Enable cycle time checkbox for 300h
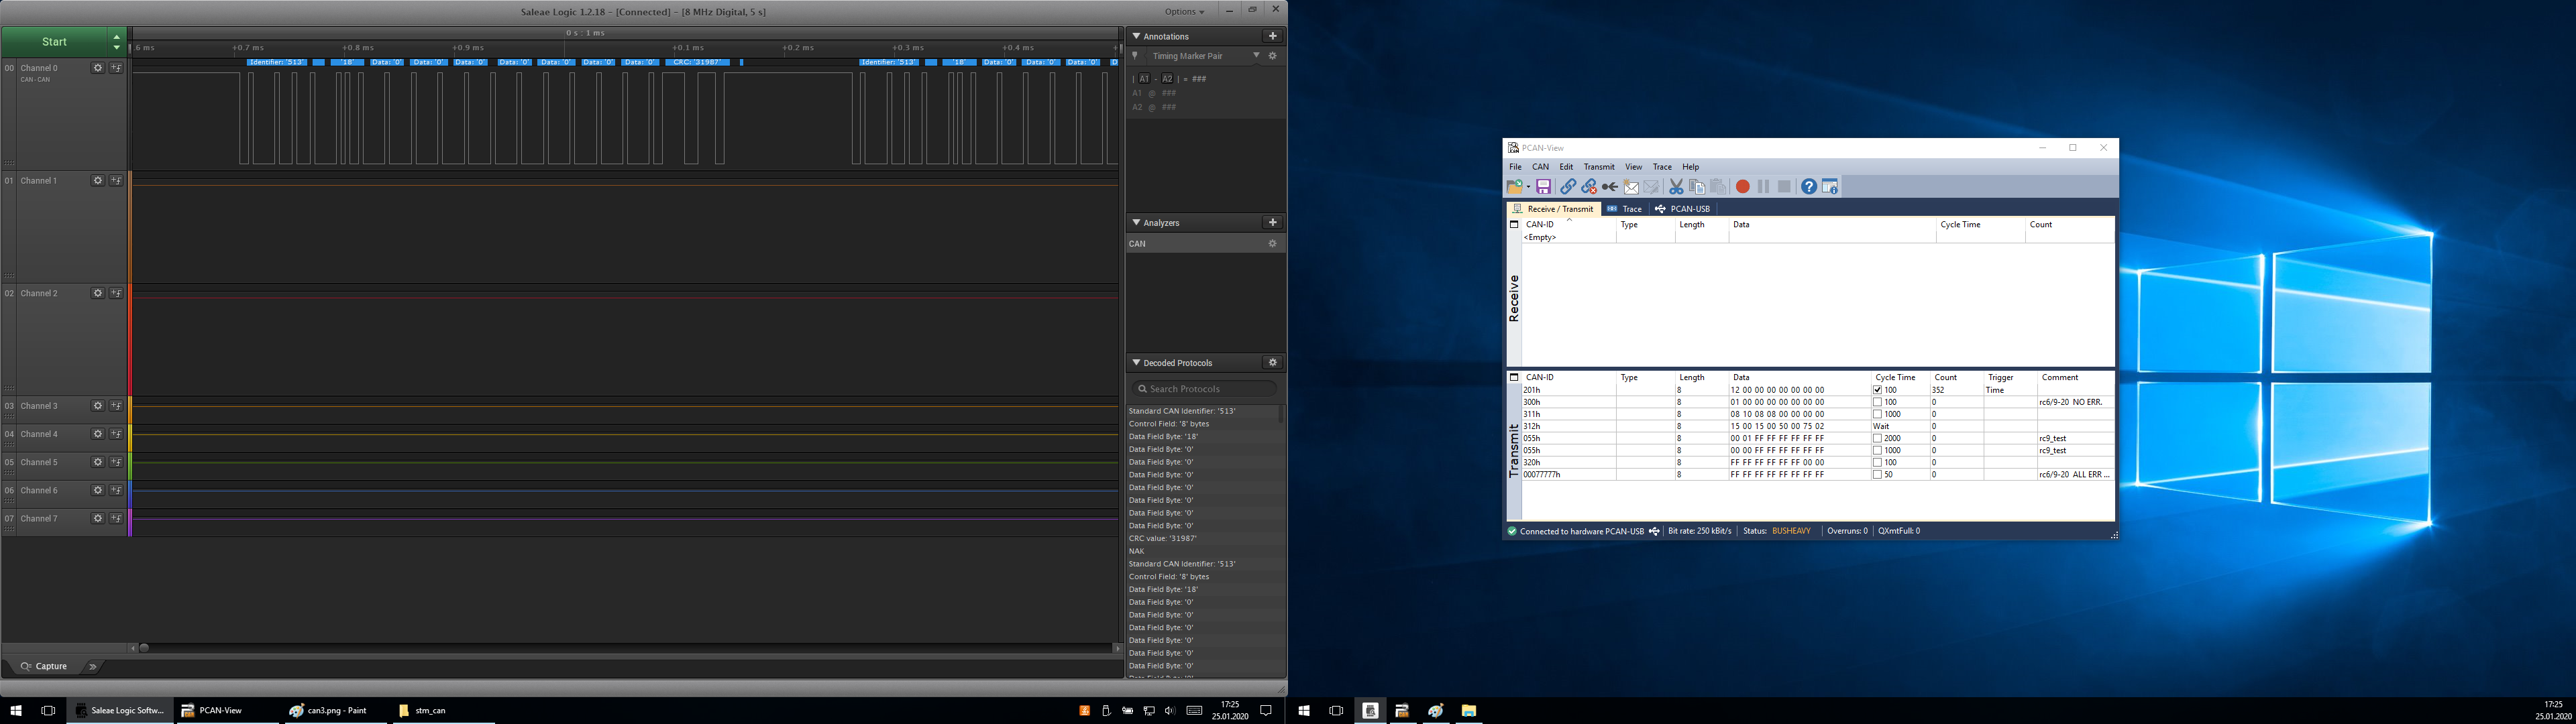Screen dimensions: 2576x724 (1877, 402)
